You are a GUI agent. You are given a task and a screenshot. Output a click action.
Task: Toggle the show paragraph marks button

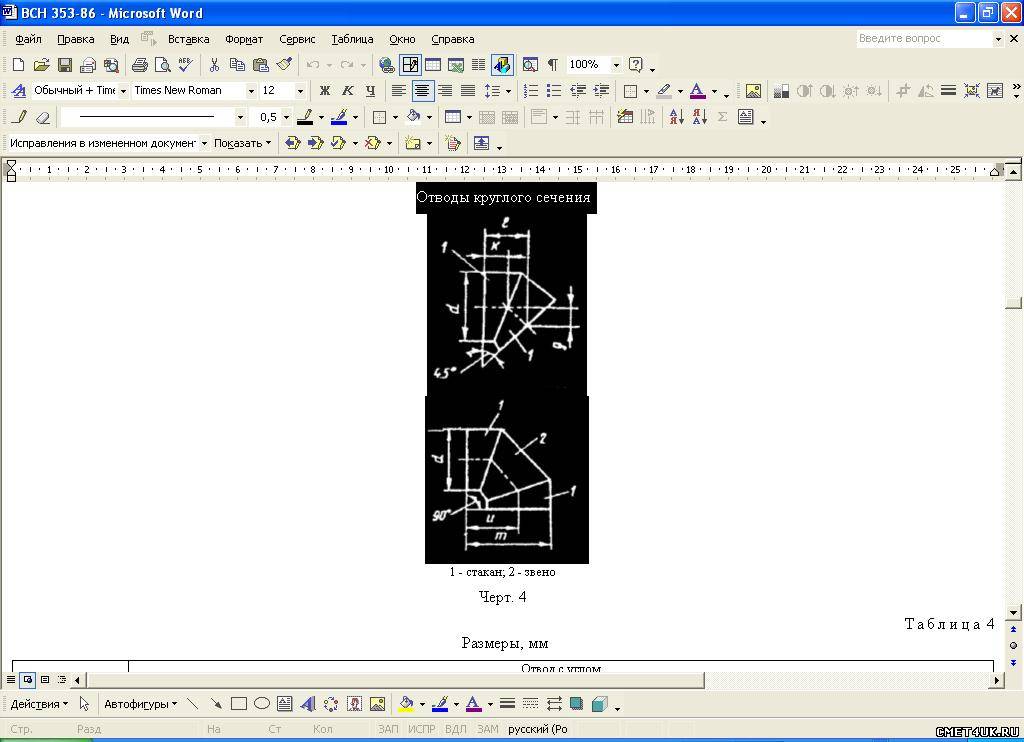[552, 65]
